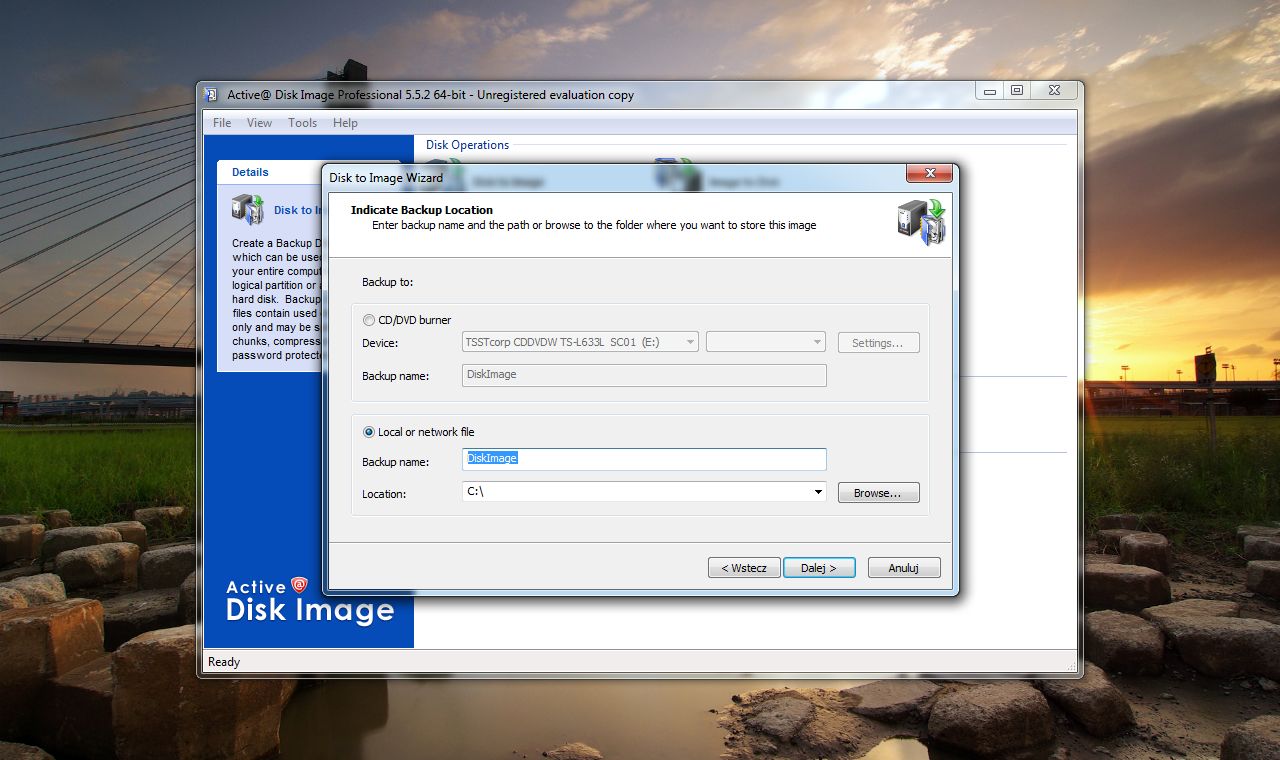Maximize the Active@ Disk Image main window
Screen dimensions: 1280x760
[x=1017, y=91]
